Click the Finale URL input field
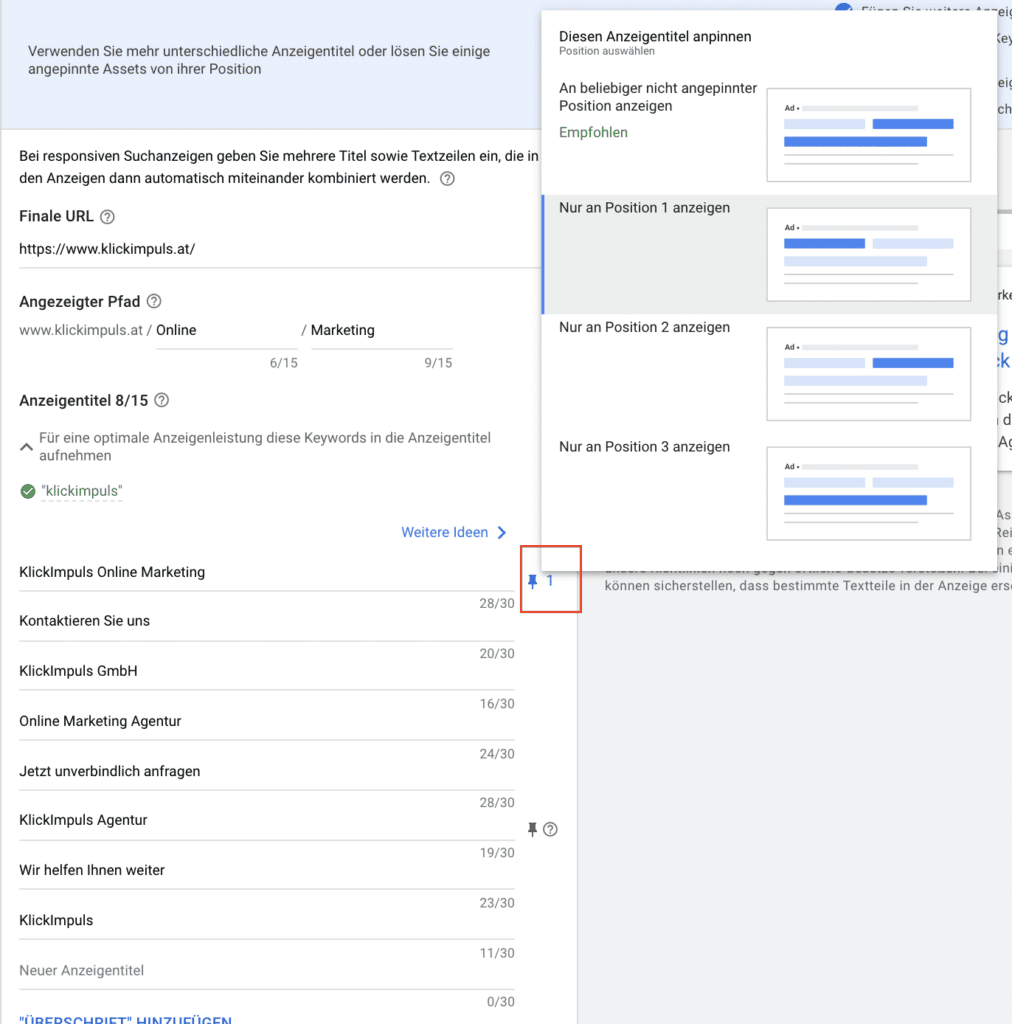The image size is (1012, 1024). 270,249
